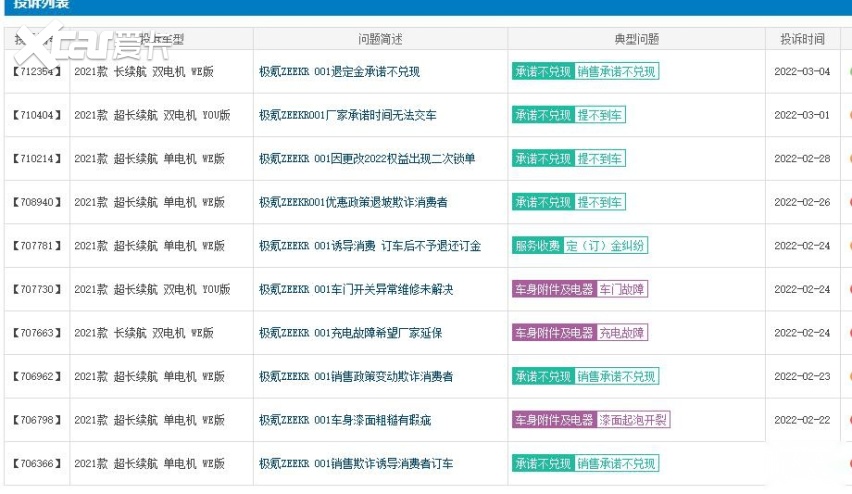Click complaint ID 【707730】
The image size is (852, 494).
point(36,289)
